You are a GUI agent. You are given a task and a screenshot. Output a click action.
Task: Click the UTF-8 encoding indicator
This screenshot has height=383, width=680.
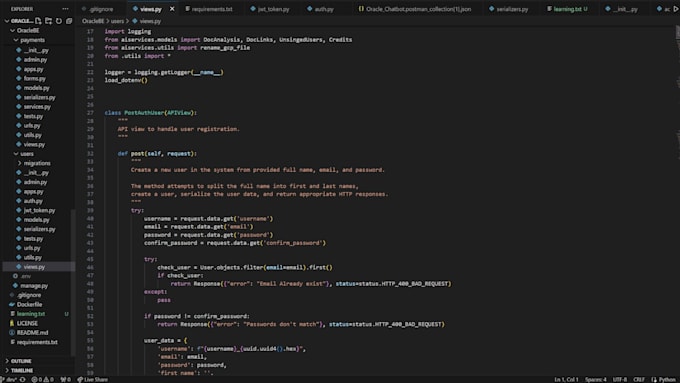(620, 380)
